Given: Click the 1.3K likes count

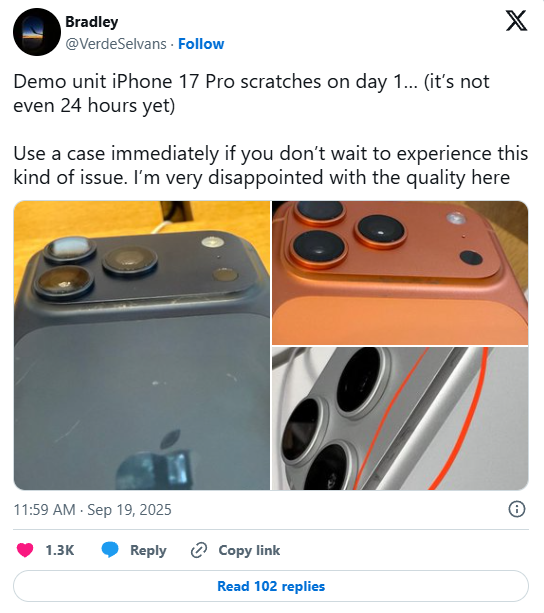Looking at the screenshot, I should tap(59, 550).
